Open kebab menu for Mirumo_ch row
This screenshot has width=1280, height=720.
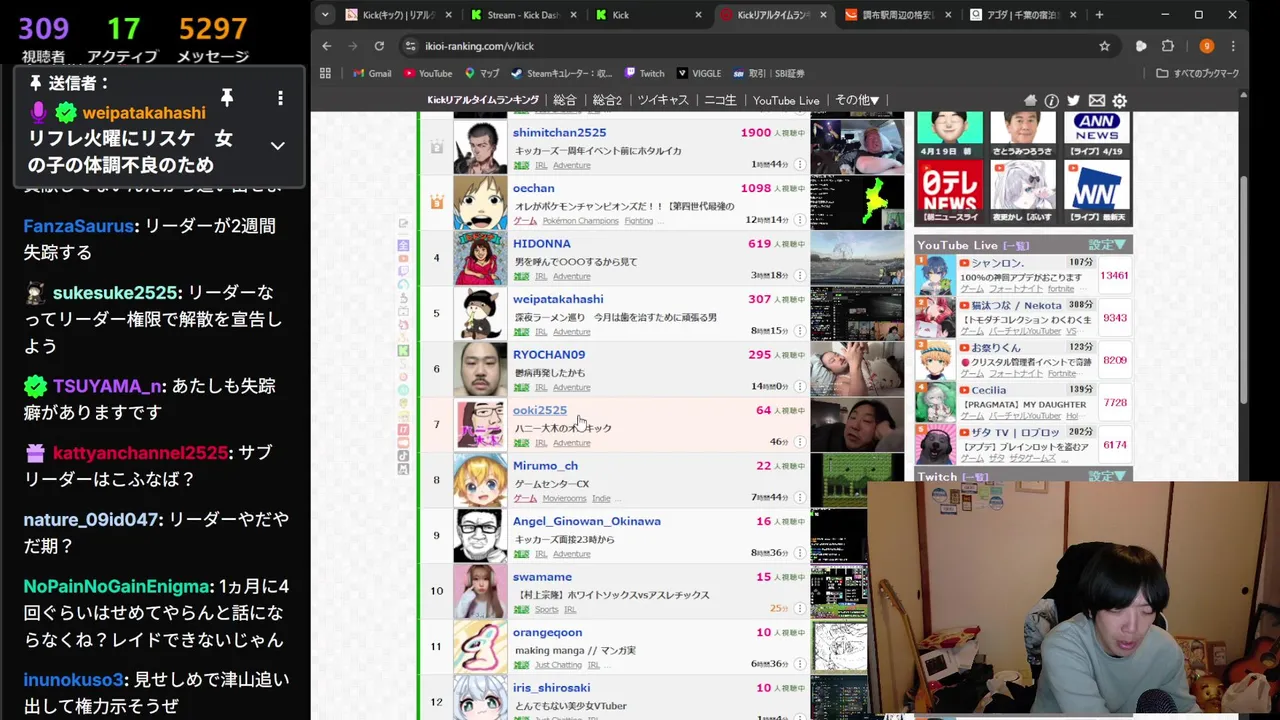point(799,497)
